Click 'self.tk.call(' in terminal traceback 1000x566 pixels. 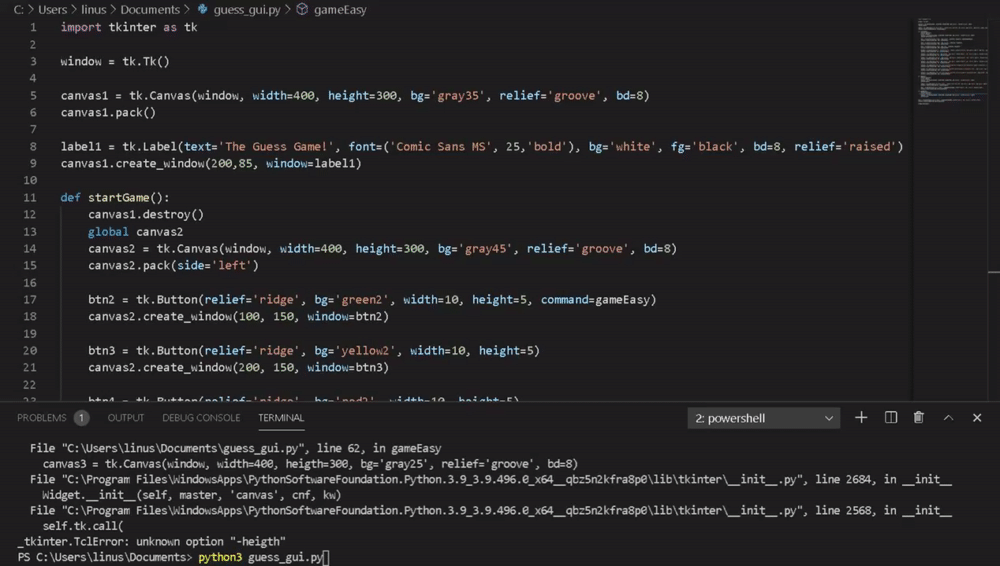point(83,526)
